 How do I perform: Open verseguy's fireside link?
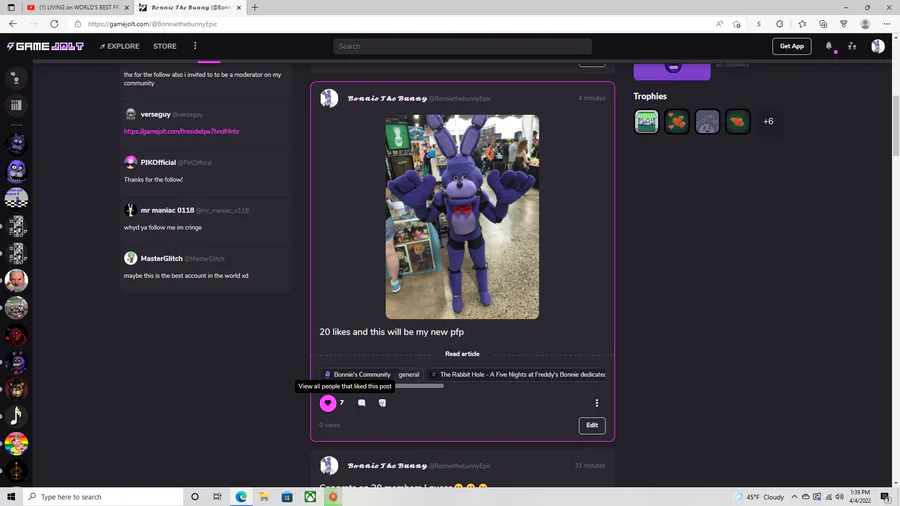coord(181,131)
